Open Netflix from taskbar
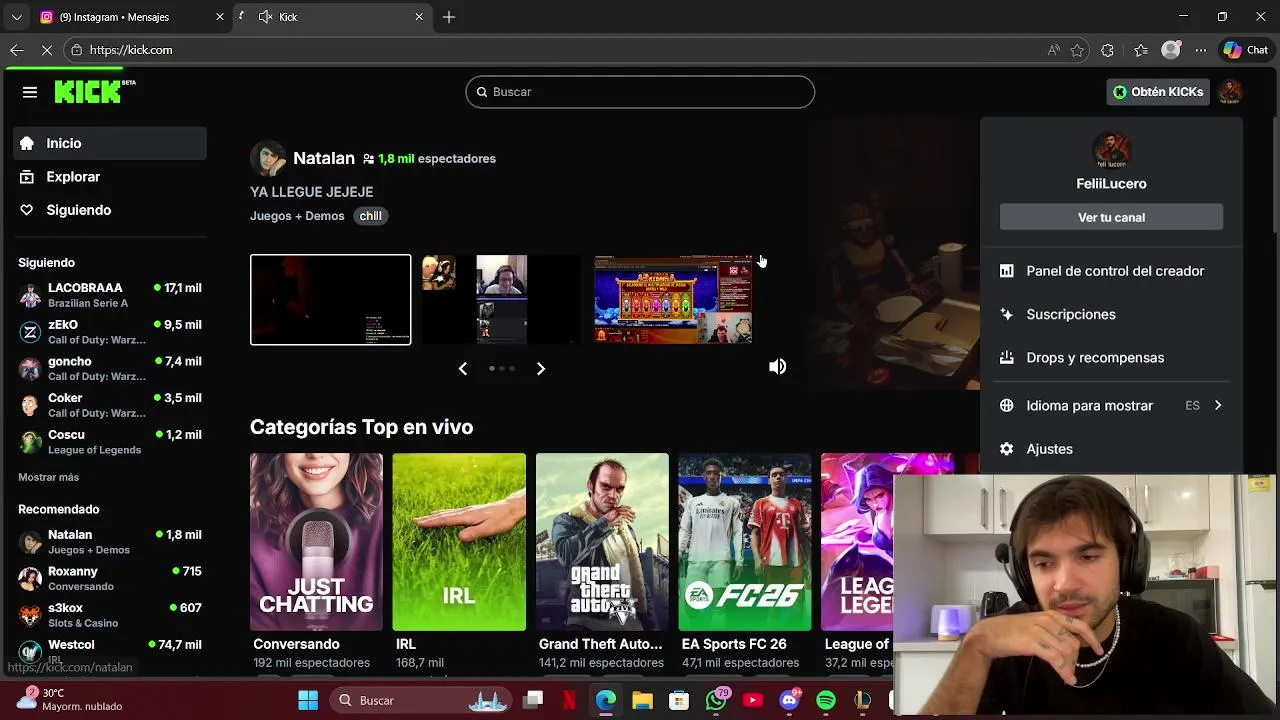 pos(569,700)
